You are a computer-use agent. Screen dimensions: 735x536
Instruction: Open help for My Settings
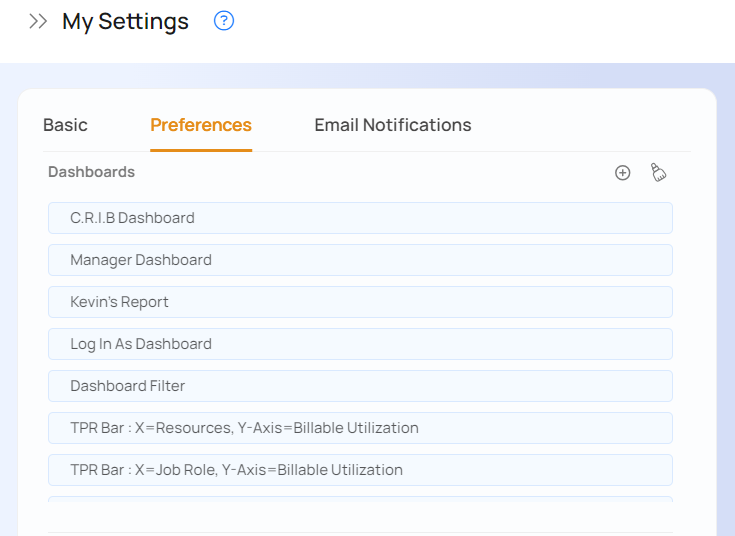click(x=224, y=21)
